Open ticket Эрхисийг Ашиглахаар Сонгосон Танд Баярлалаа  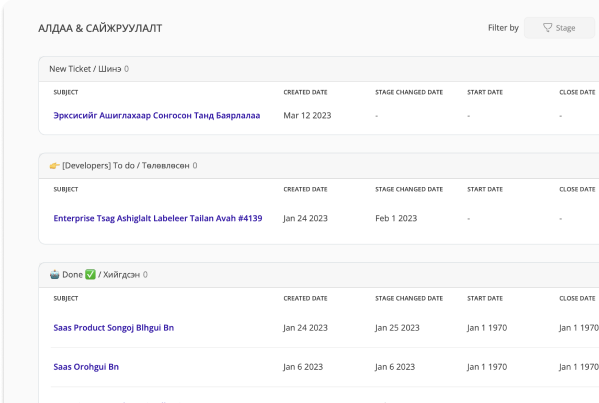click(x=157, y=115)
